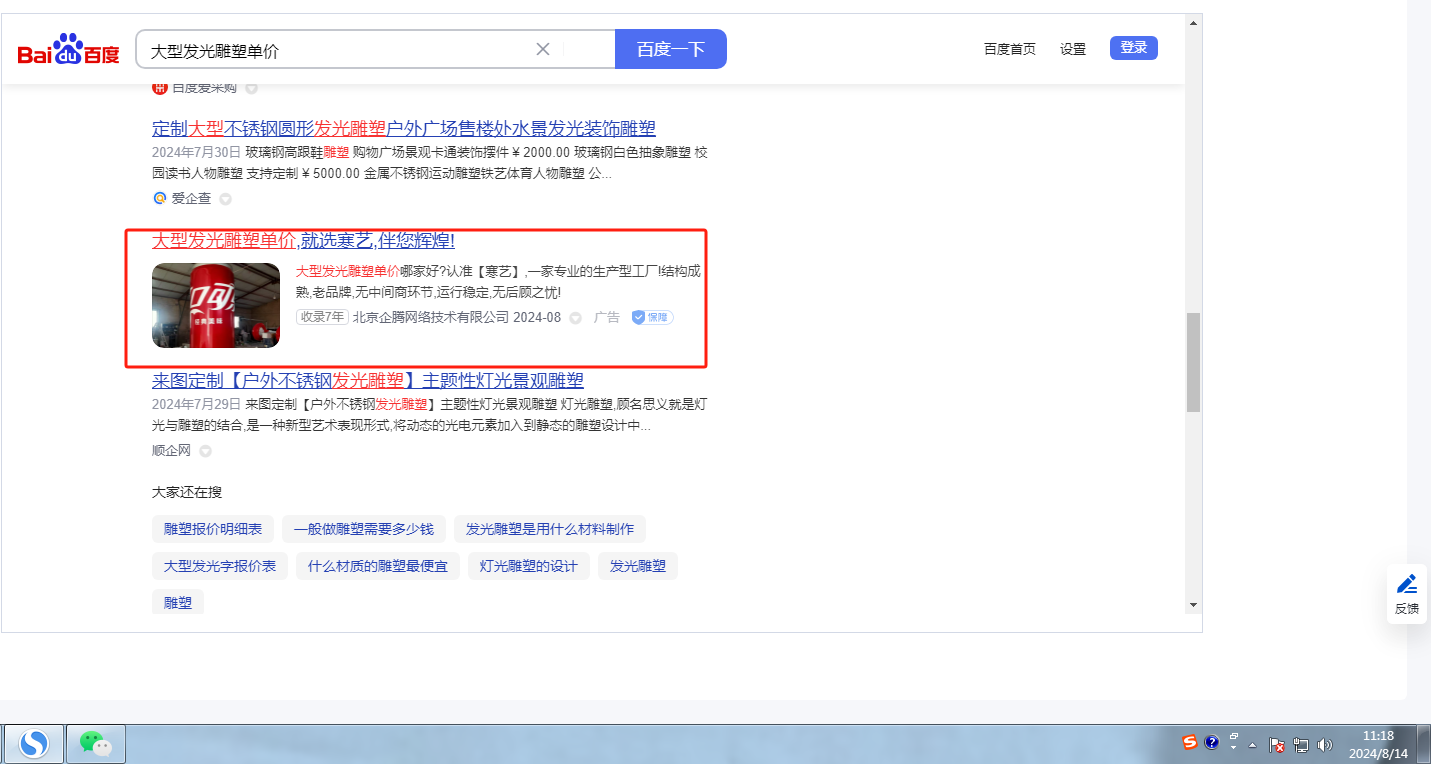Click the 保障 shield badge
Image resolution: width=1431 pixels, height=764 pixels.
[x=652, y=317]
